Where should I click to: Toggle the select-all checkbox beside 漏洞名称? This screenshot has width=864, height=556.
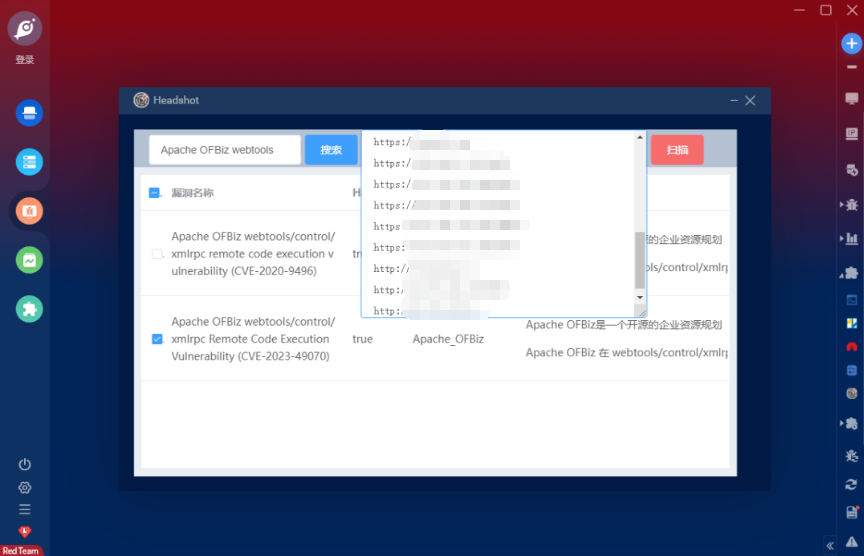pos(154,193)
